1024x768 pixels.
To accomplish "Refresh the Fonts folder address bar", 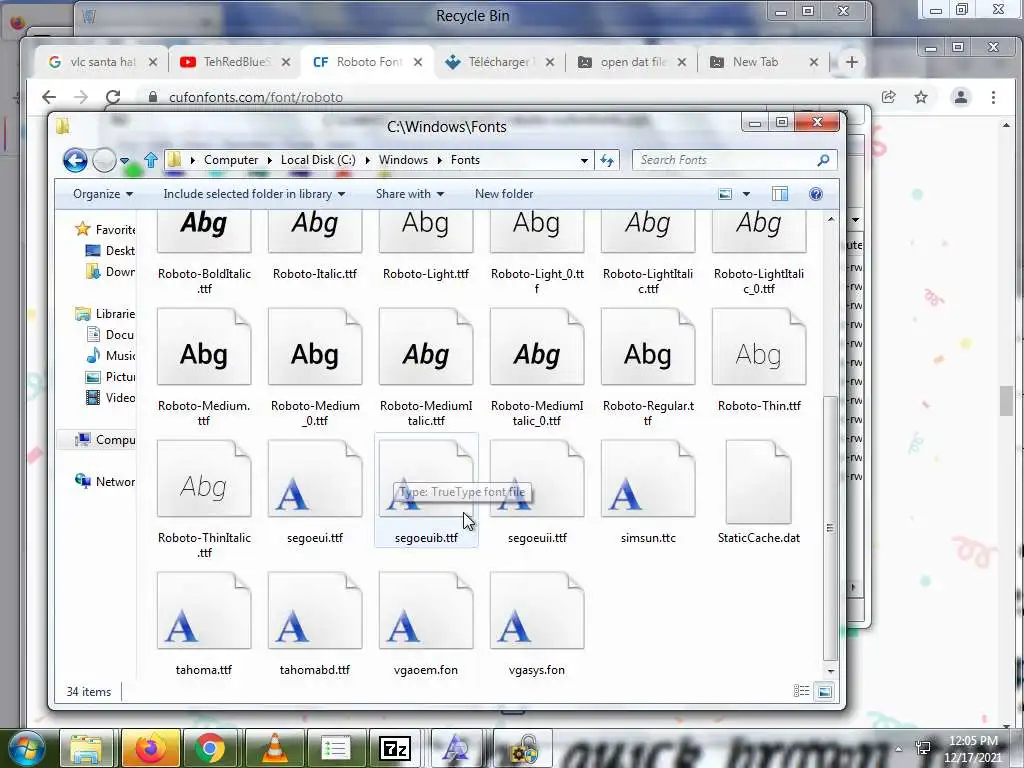I will [607, 160].
